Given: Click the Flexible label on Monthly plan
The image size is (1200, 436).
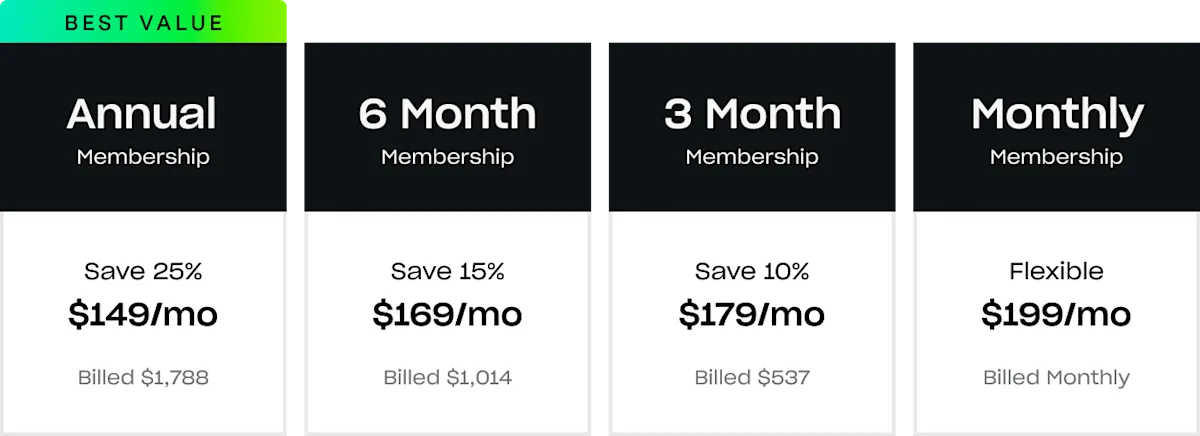Looking at the screenshot, I should point(1056,271).
